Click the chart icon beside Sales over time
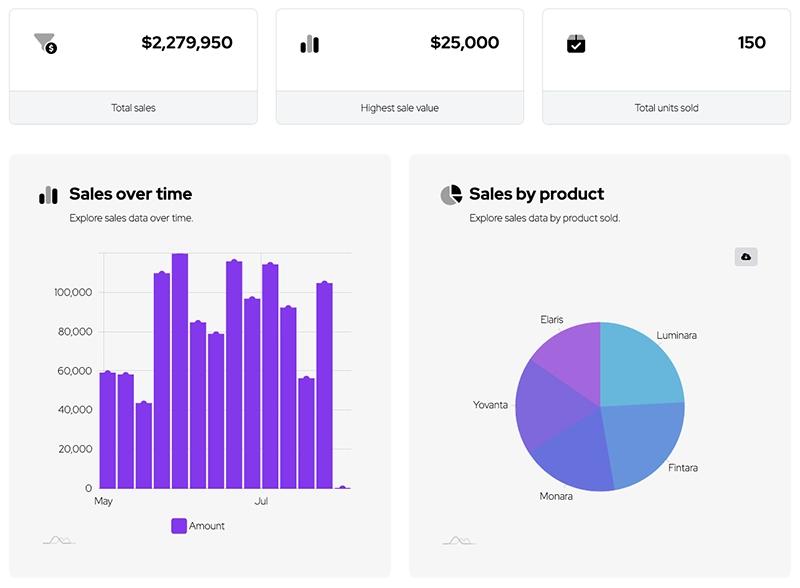This screenshot has height=588, width=800. (x=48, y=195)
